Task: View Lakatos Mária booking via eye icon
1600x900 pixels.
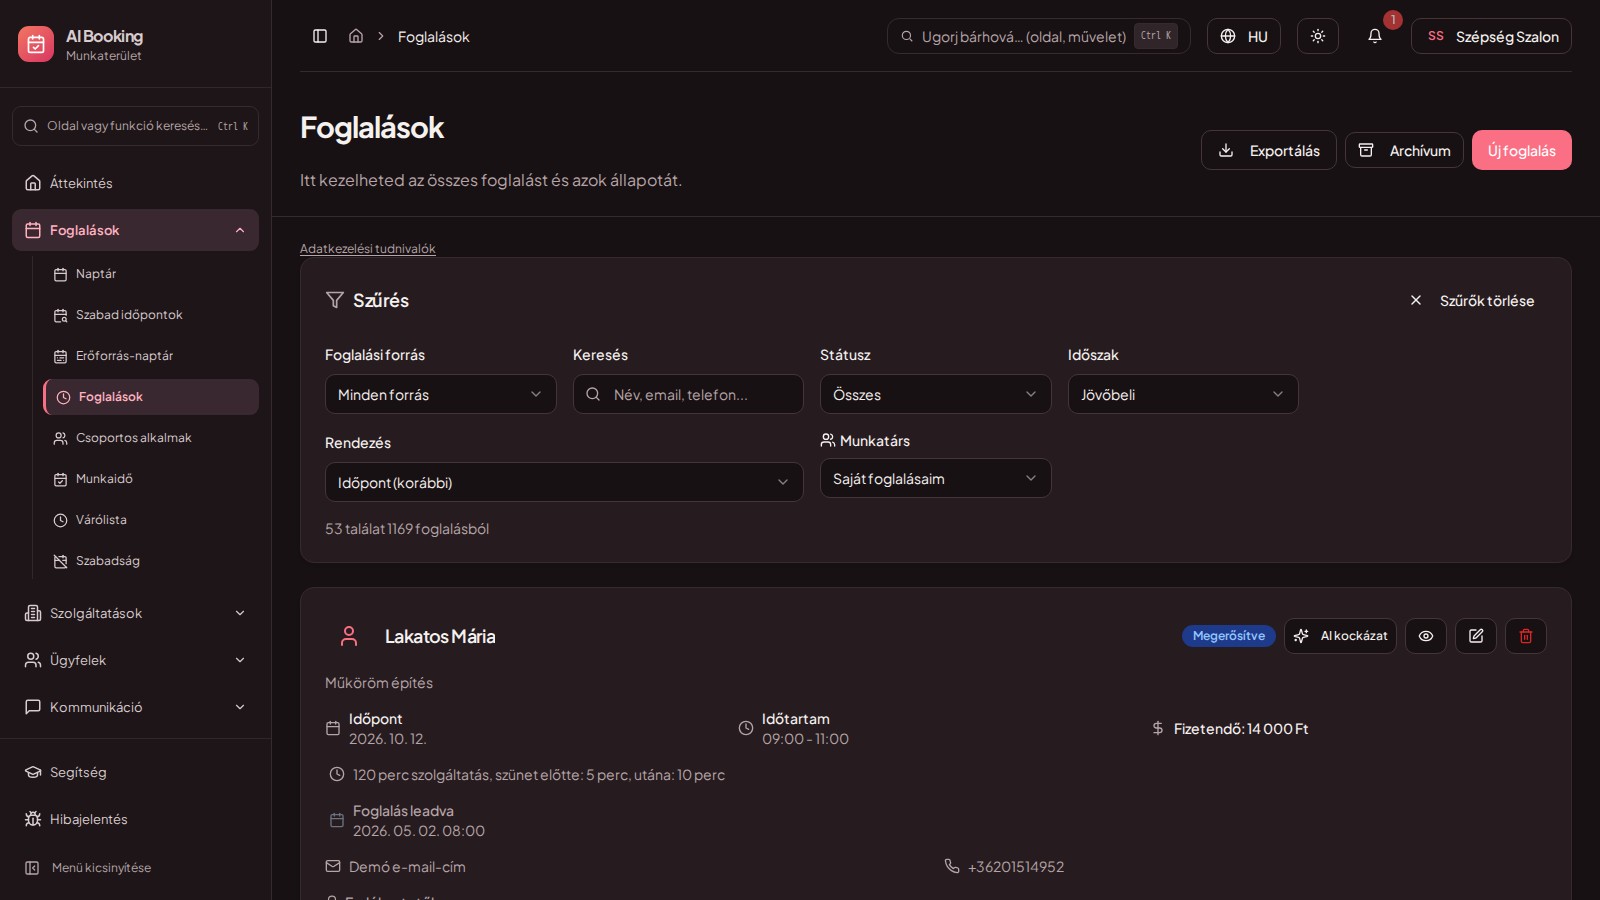Action: click(1426, 636)
